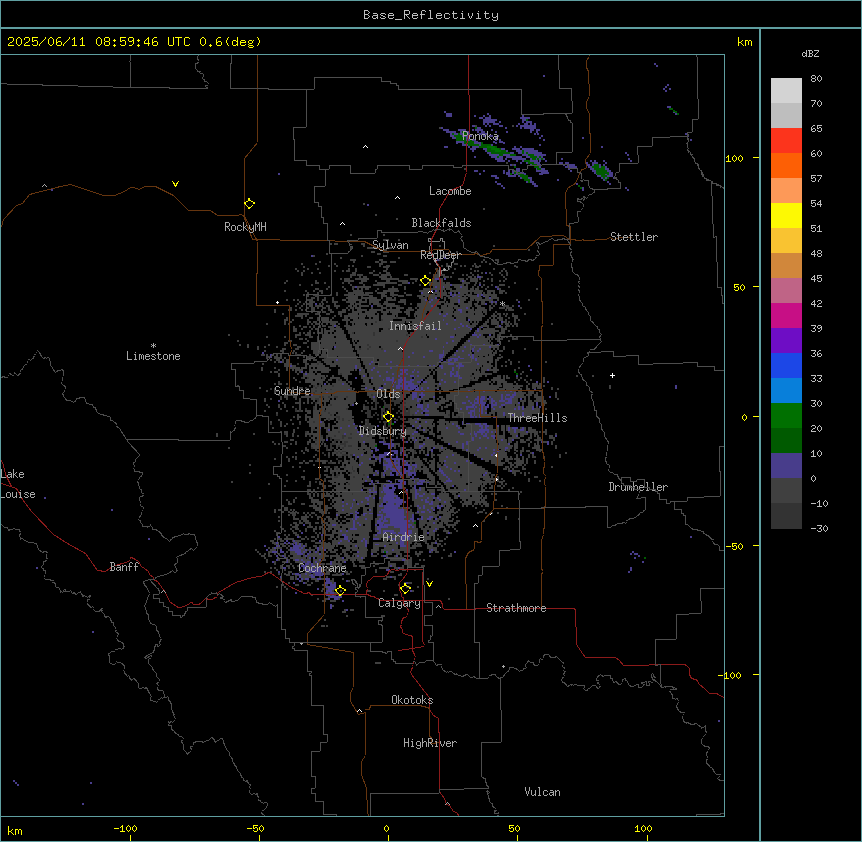Click the km unit label at top right
862x842 pixels.
point(744,42)
